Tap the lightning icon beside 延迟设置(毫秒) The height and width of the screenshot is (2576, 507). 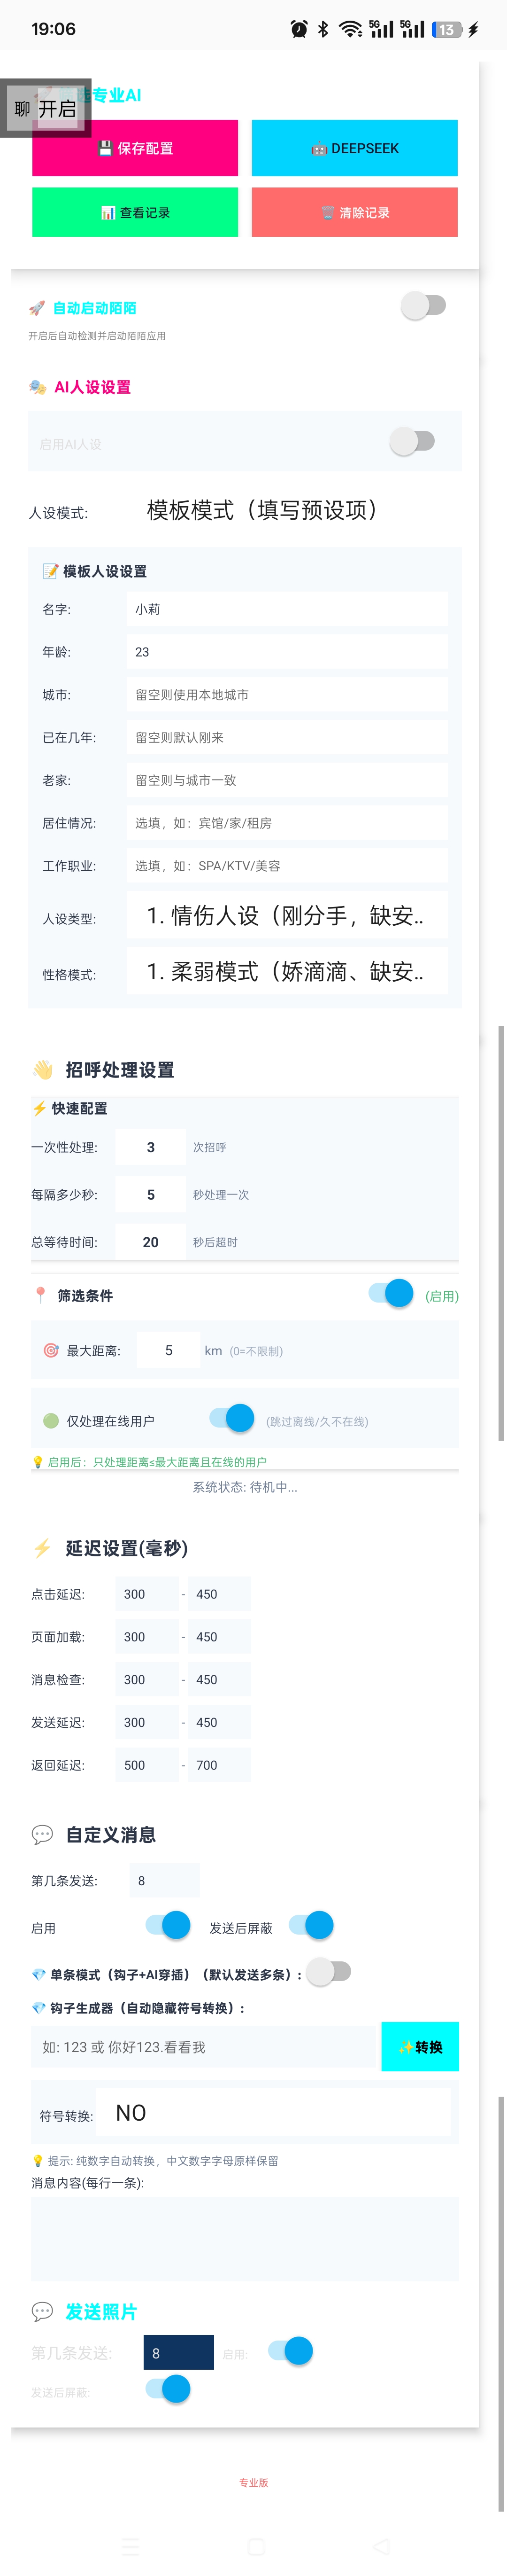click(42, 1548)
